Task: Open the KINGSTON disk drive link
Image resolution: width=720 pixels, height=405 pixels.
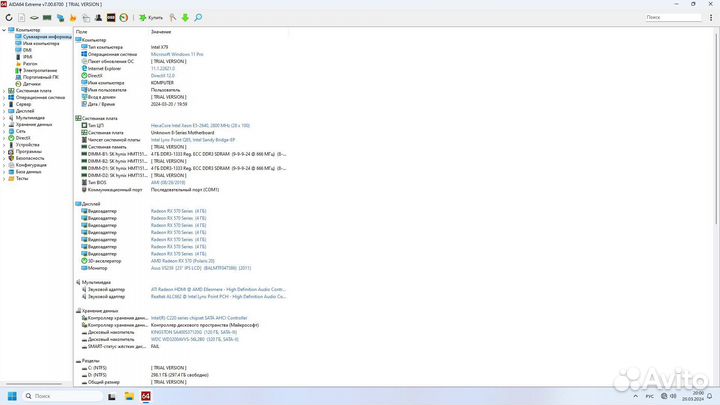Action: coord(194,332)
